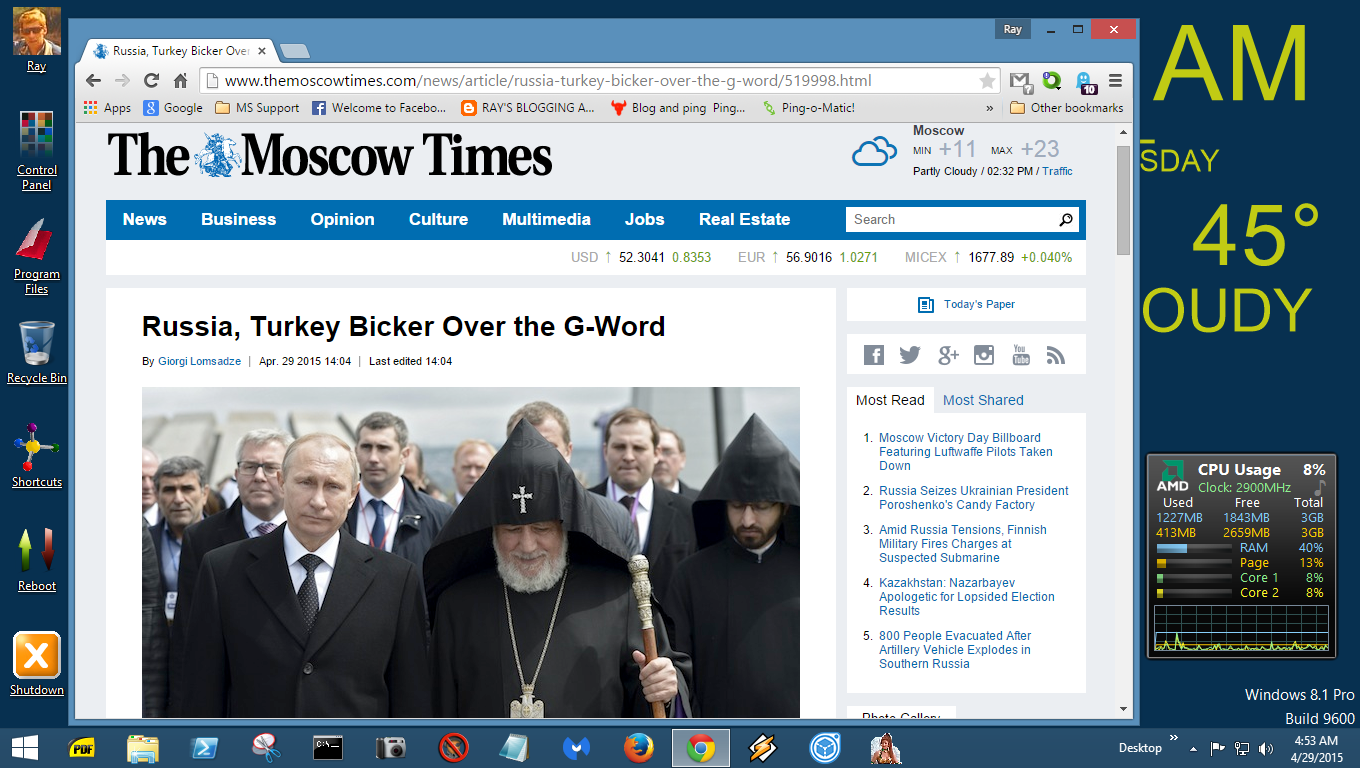Open the RSS feed icon

point(1056,355)
